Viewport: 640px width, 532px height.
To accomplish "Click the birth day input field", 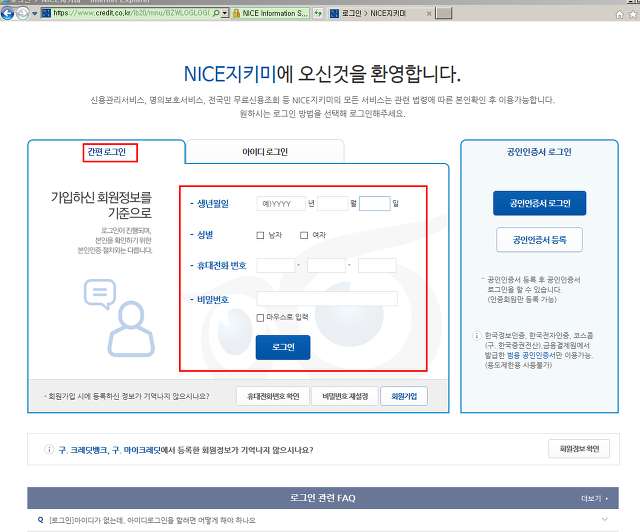I will pos(375,203).
